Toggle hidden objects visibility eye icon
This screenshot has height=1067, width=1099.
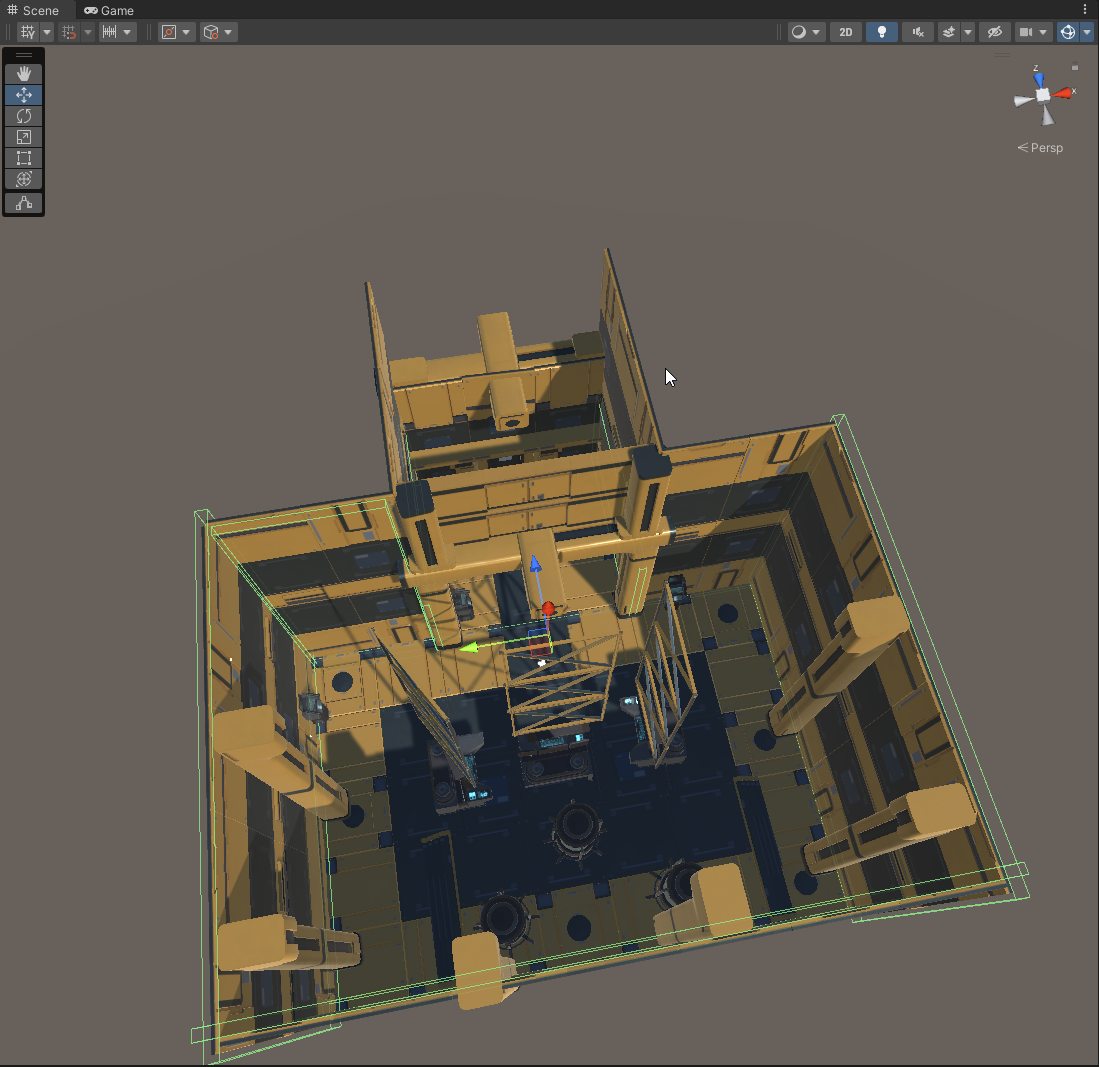tap(995, 32)
